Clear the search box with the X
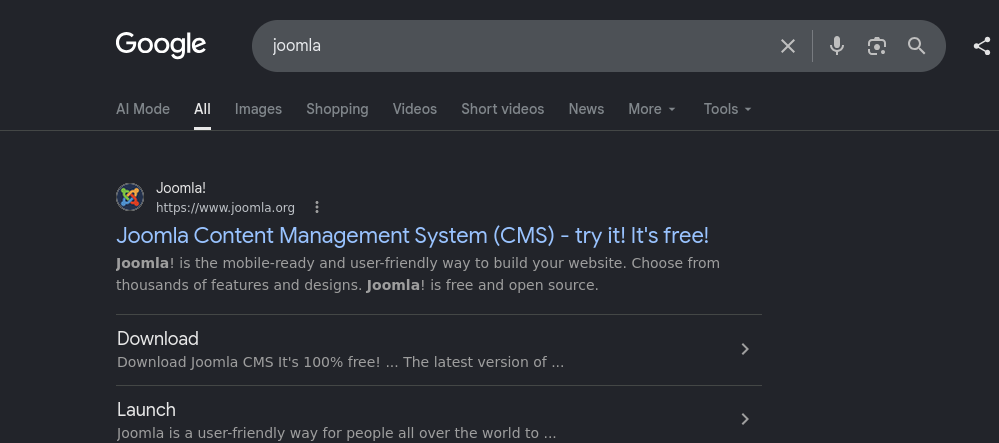999x443 pixels. click(x=788, y=46)
